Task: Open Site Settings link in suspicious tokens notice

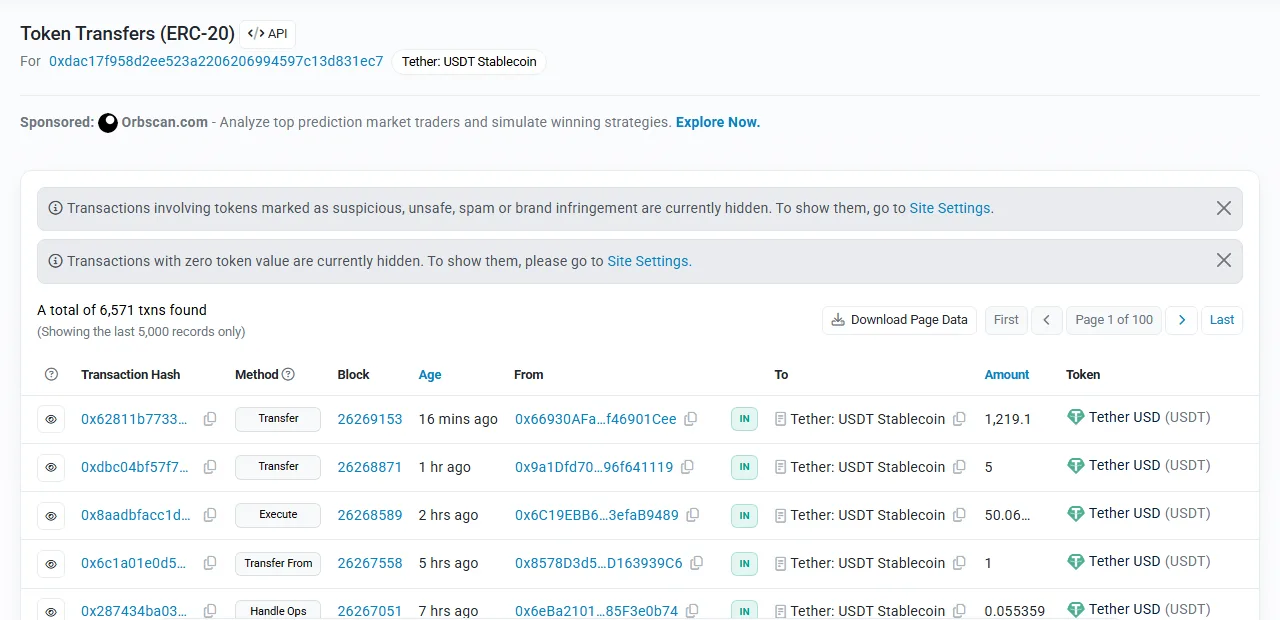Action: pos(950,208)
